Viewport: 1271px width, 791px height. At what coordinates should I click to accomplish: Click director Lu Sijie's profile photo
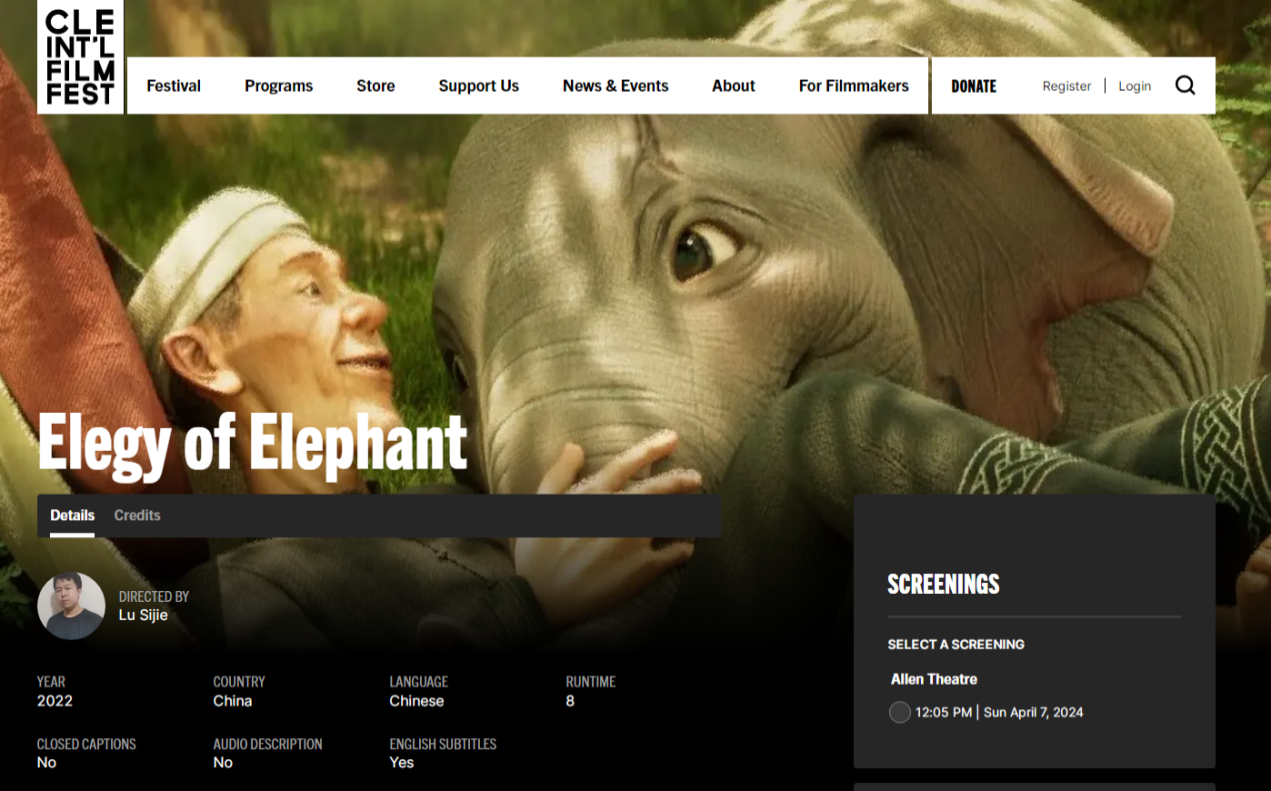pos(71,606)
